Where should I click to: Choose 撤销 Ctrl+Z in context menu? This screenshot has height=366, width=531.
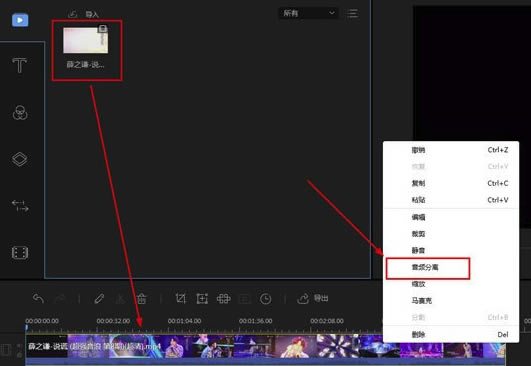point(451,150)
